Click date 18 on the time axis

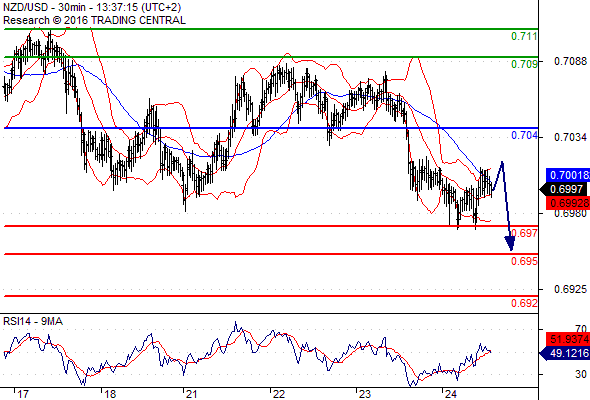tap(110, 394)
